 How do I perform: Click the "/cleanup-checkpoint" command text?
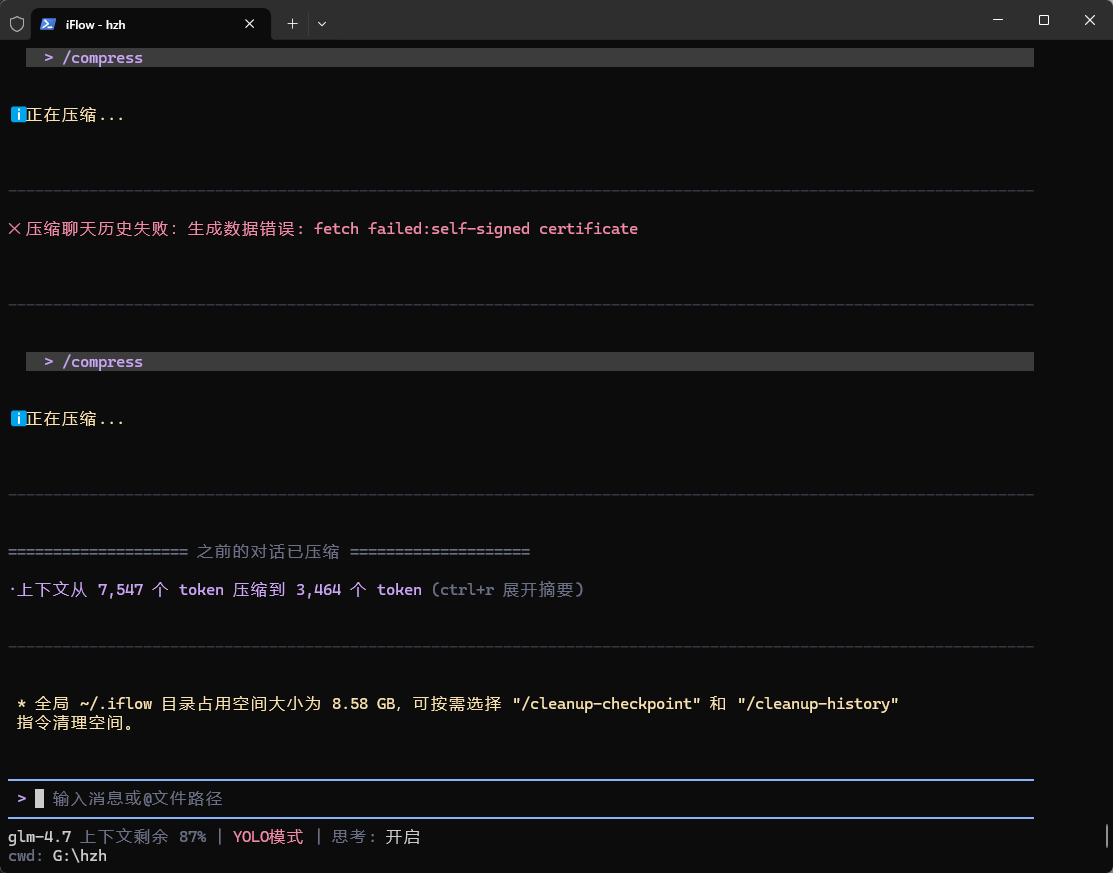tap(606, 704)
